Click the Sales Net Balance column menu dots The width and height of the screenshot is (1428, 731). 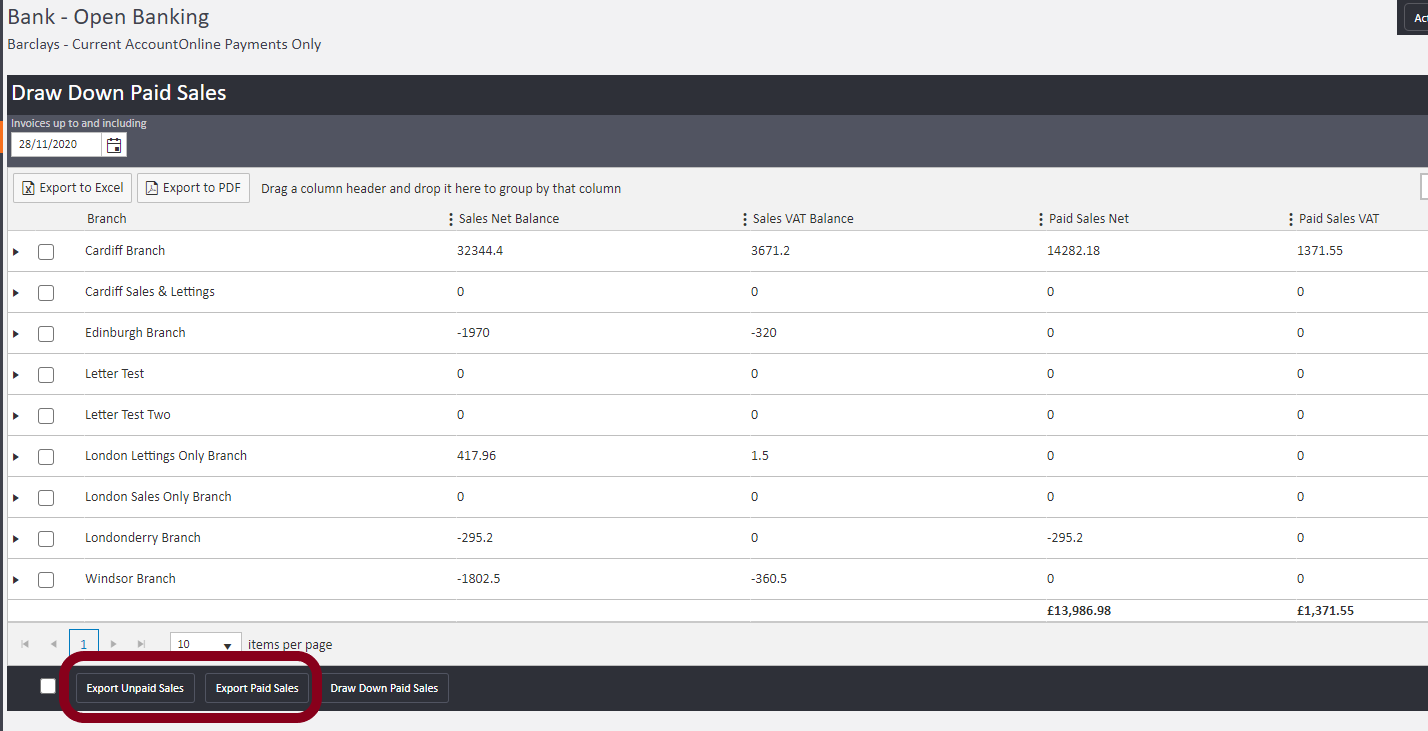(451, 219)
